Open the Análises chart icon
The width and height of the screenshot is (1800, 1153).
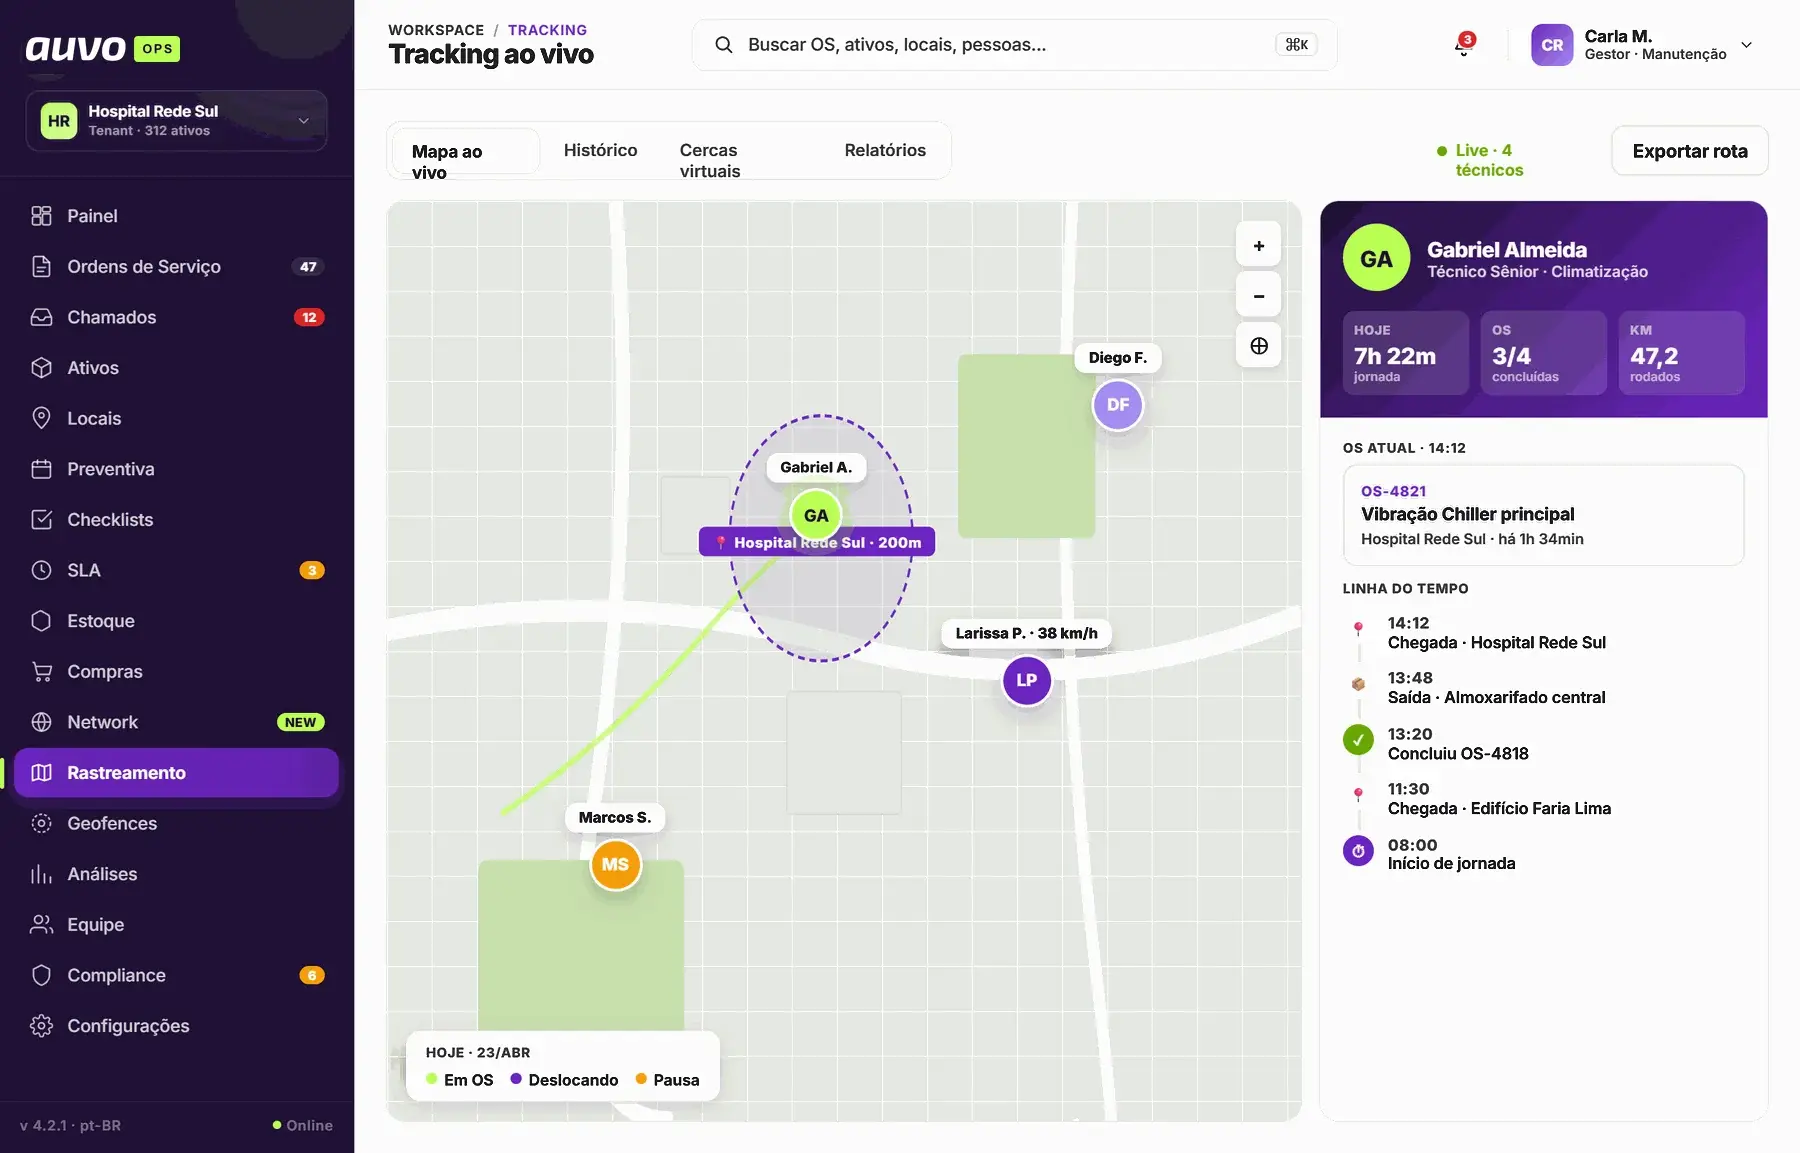coord(41,874)
